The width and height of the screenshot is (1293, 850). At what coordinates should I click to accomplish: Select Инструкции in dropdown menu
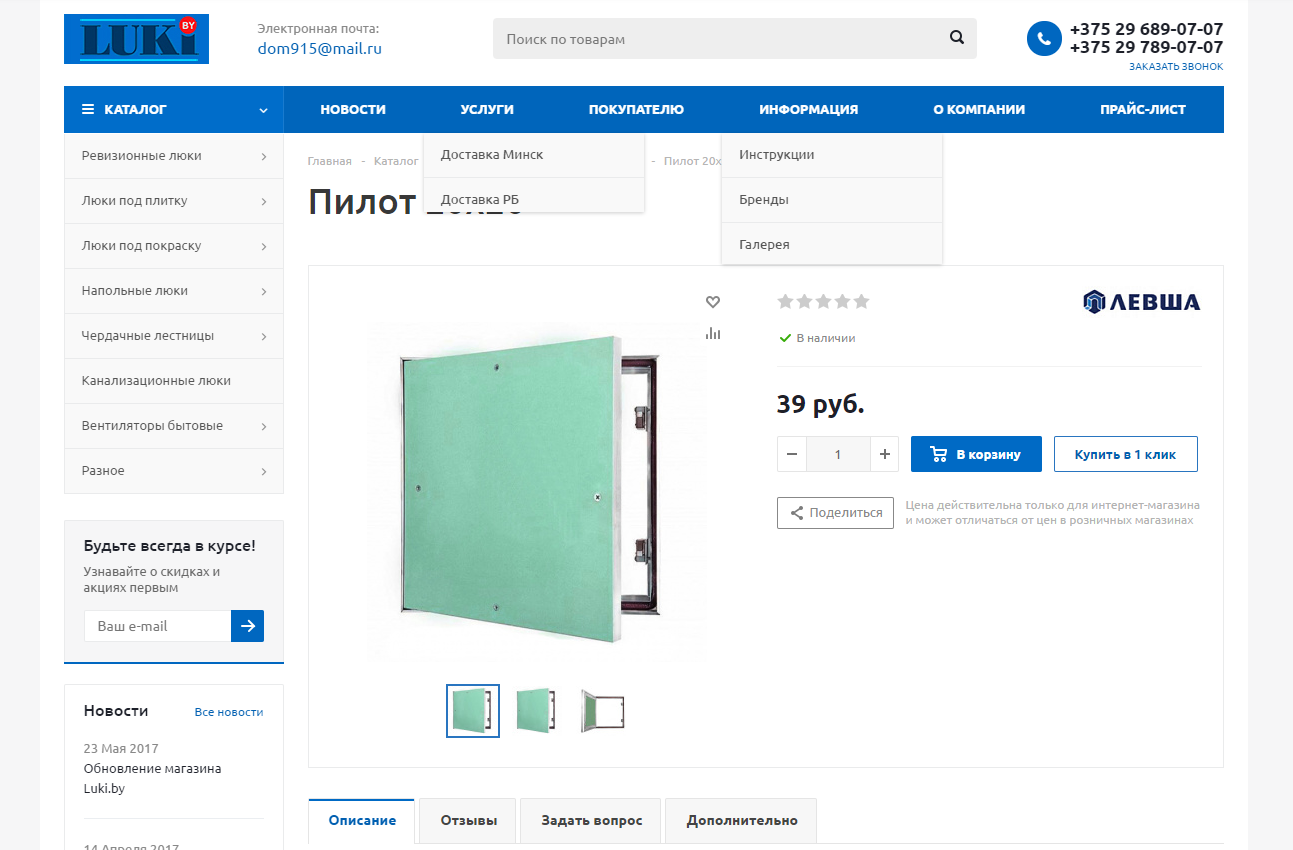click(832, 155)
